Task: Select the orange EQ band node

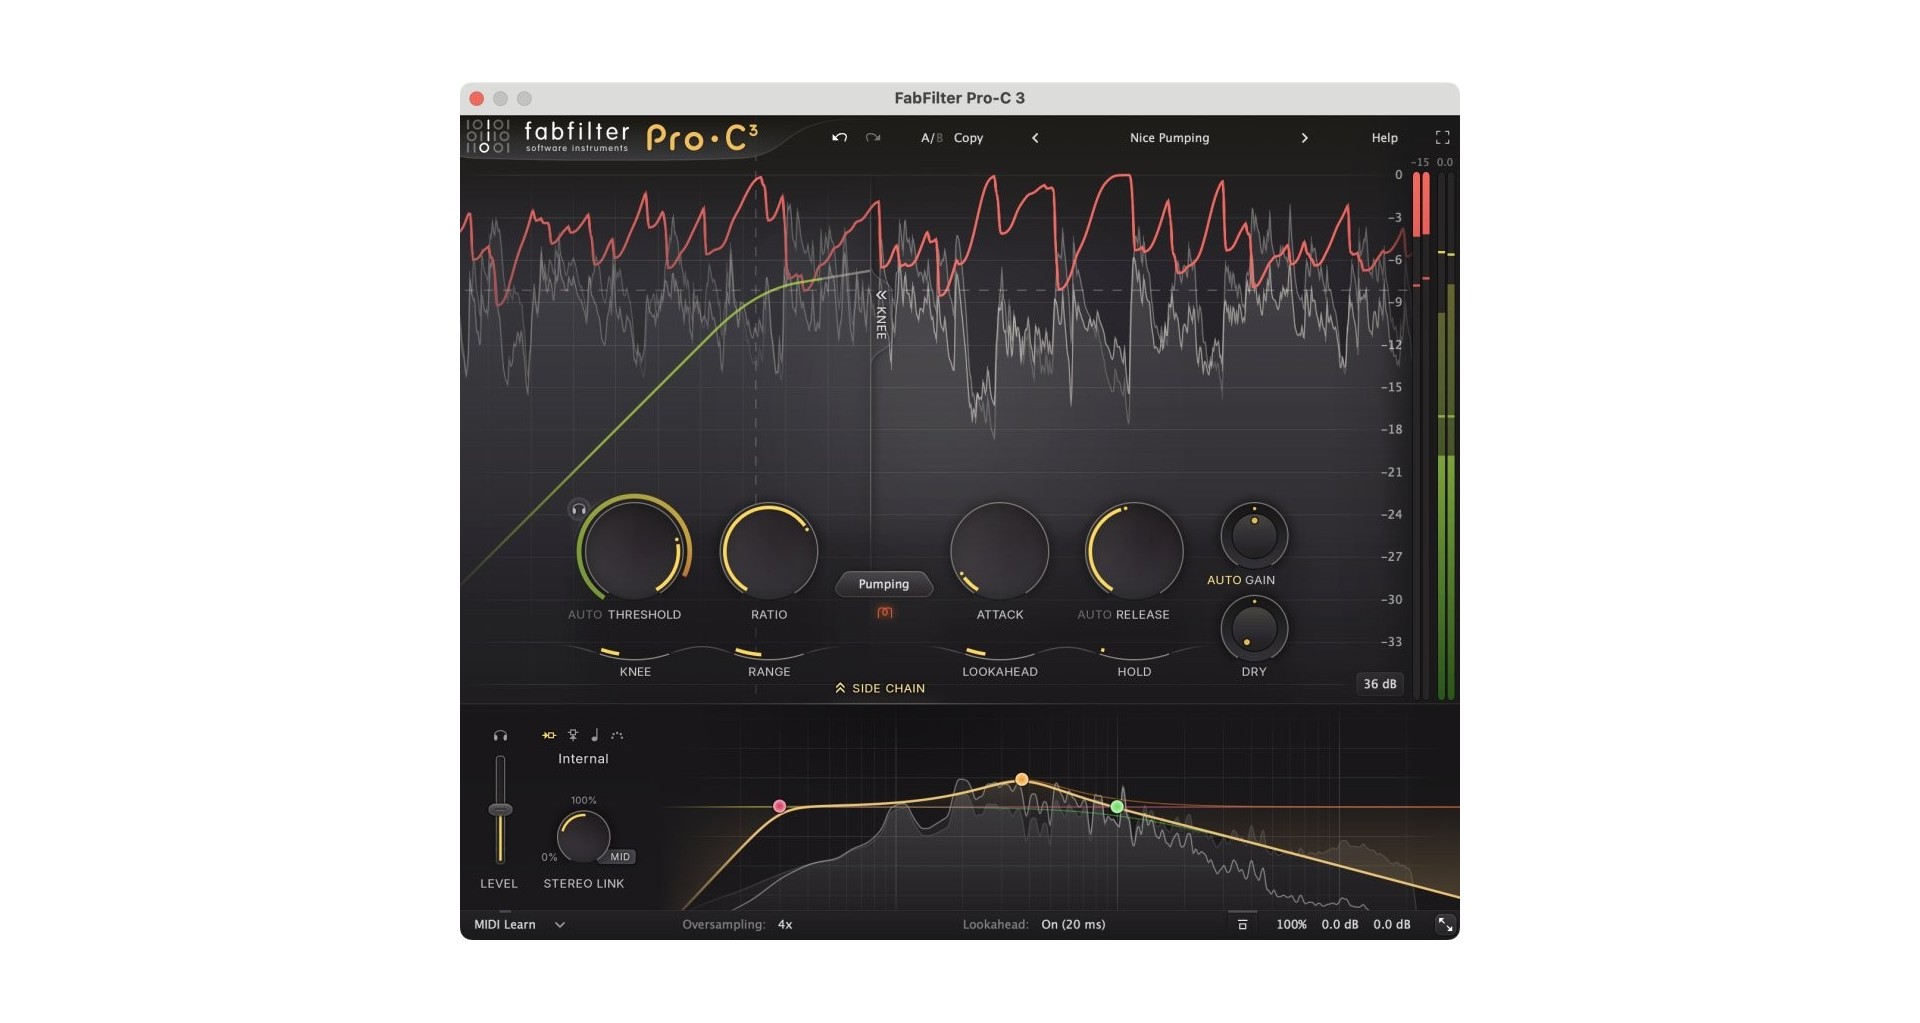Action: coord(1022,779)
